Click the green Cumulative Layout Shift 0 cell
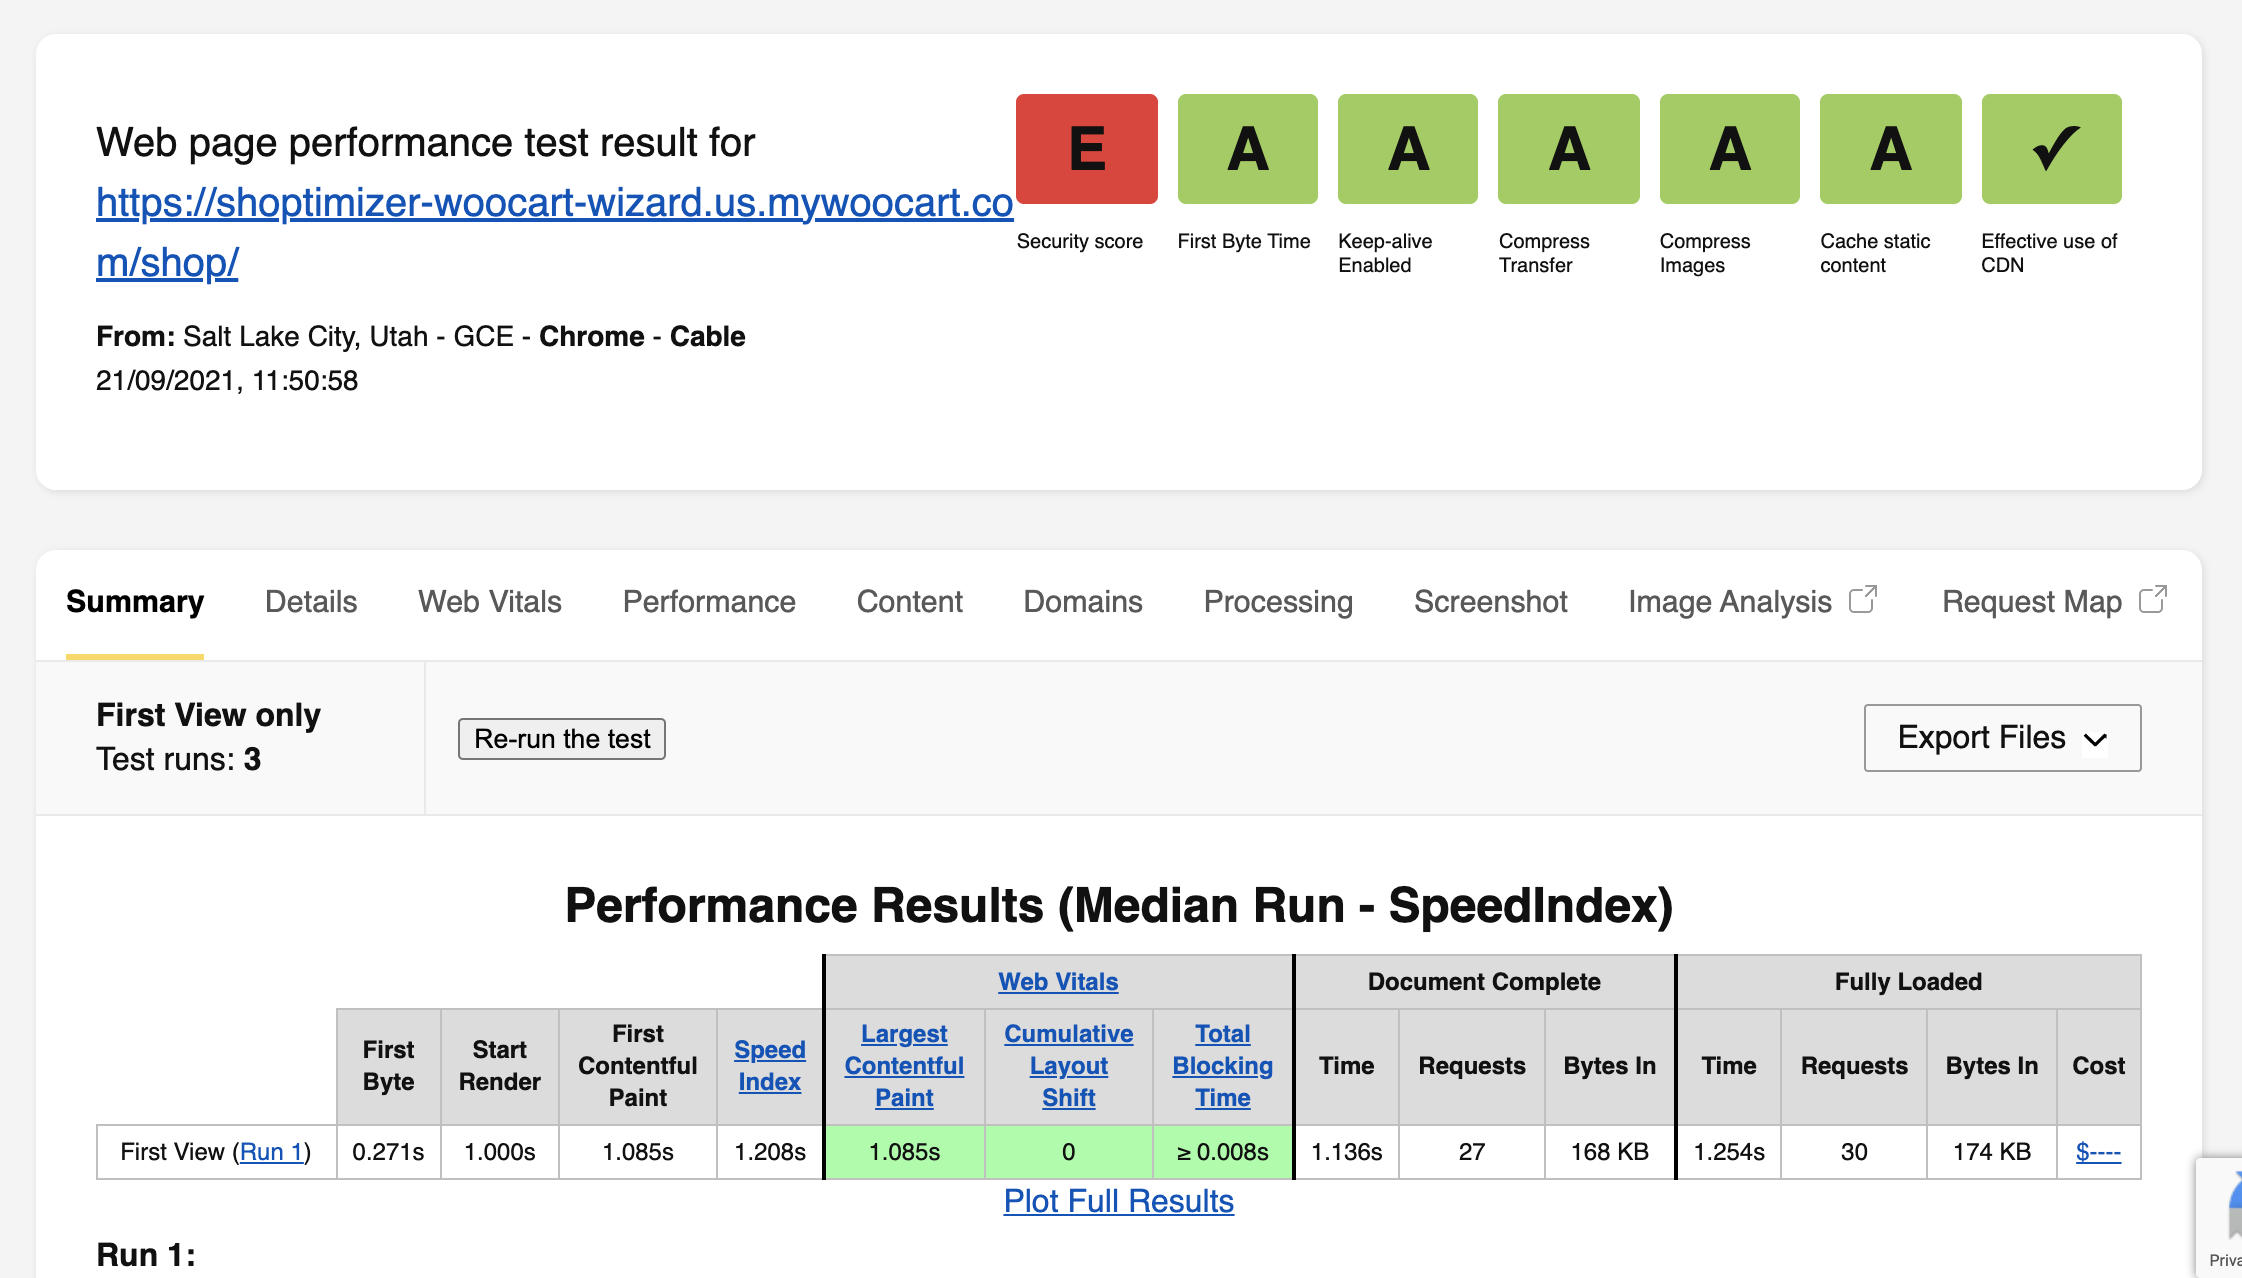The width and height of the screenshot is (2242, 1278). coord(1069,1152)
